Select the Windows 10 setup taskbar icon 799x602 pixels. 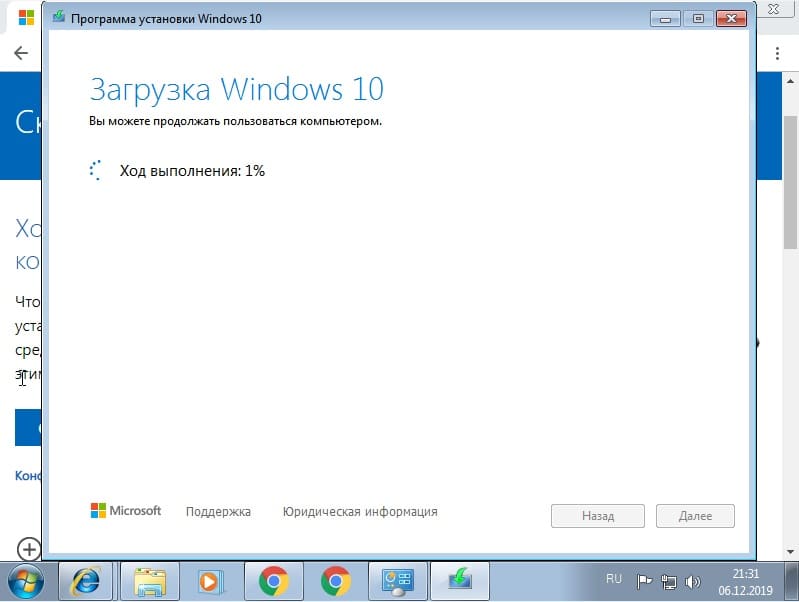(x=460, y=580)
